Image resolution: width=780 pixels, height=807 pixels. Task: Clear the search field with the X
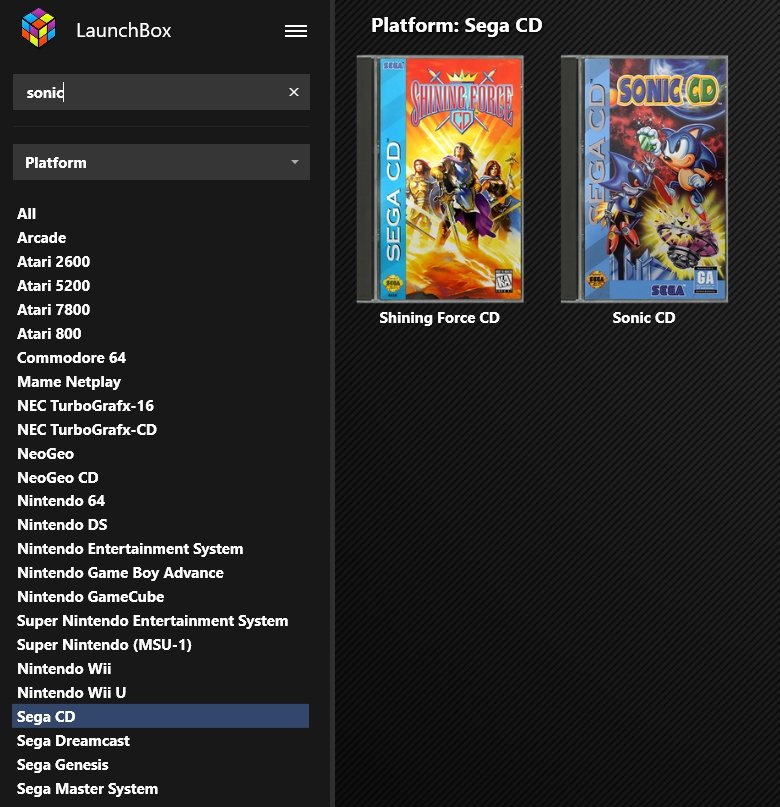294,92
